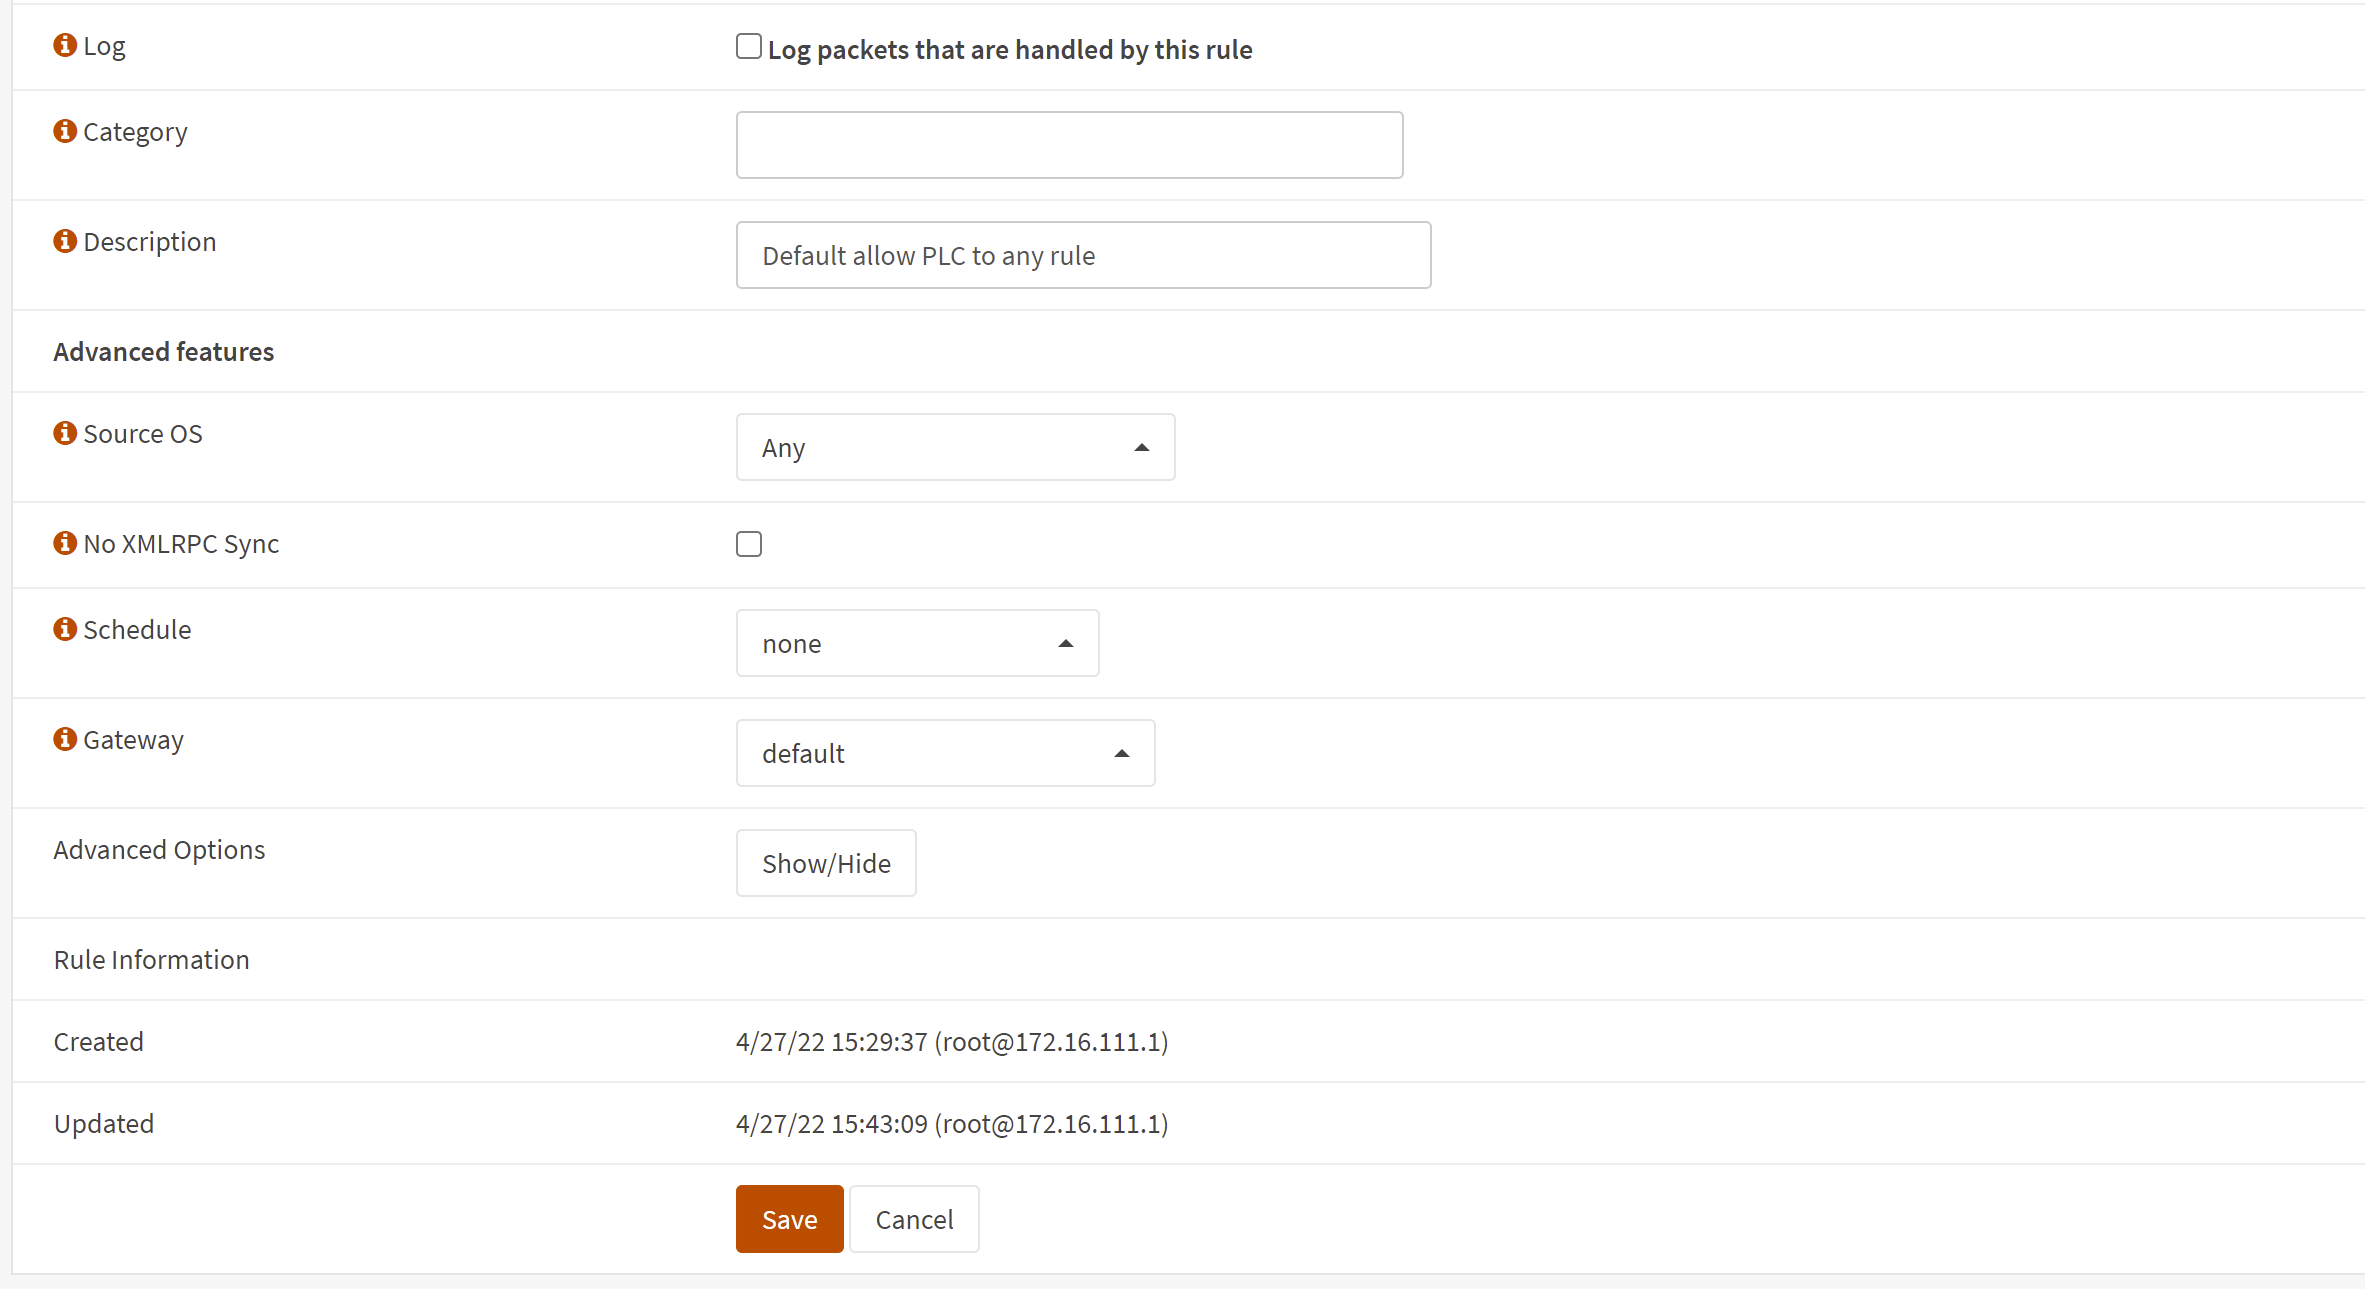The image size is (2365, 1289).
Task: Click the Category help info icon
Action: pyautogui.click(x=65, y=131)
